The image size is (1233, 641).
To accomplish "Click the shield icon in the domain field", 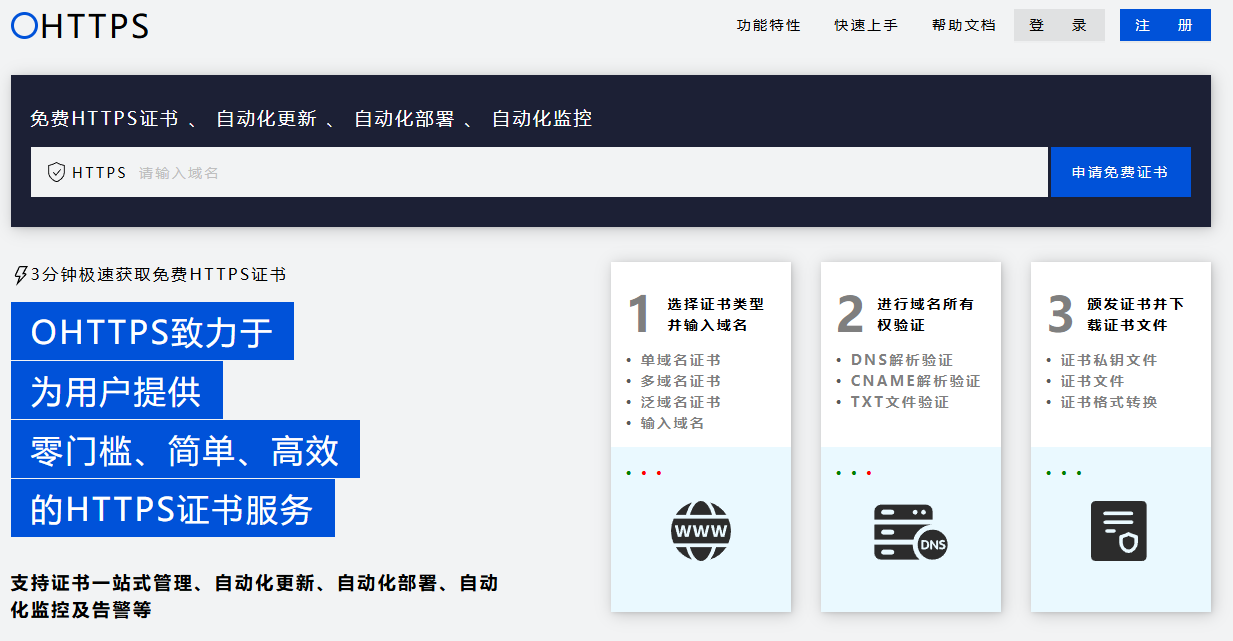I will [x=57, y=172].
